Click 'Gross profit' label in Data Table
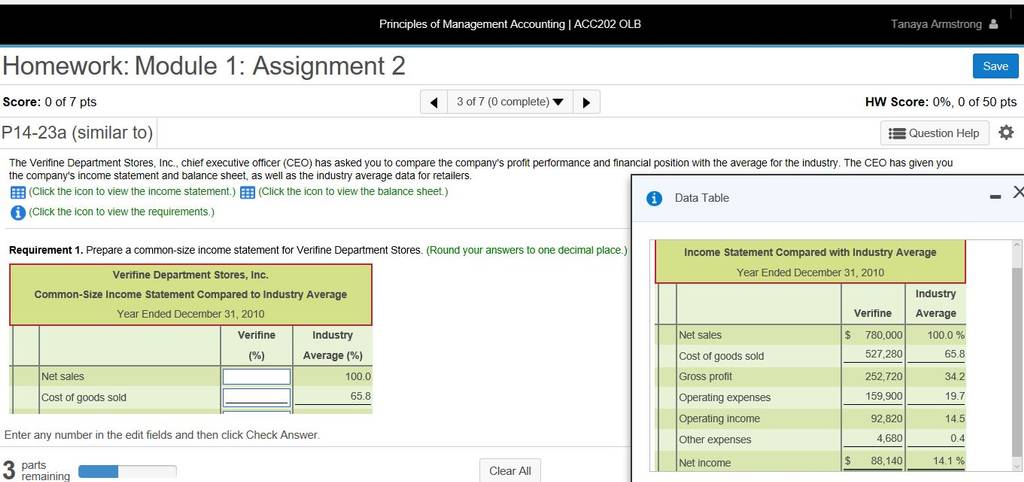Viewport: 1024px width, 482px height. coord(706,377)
